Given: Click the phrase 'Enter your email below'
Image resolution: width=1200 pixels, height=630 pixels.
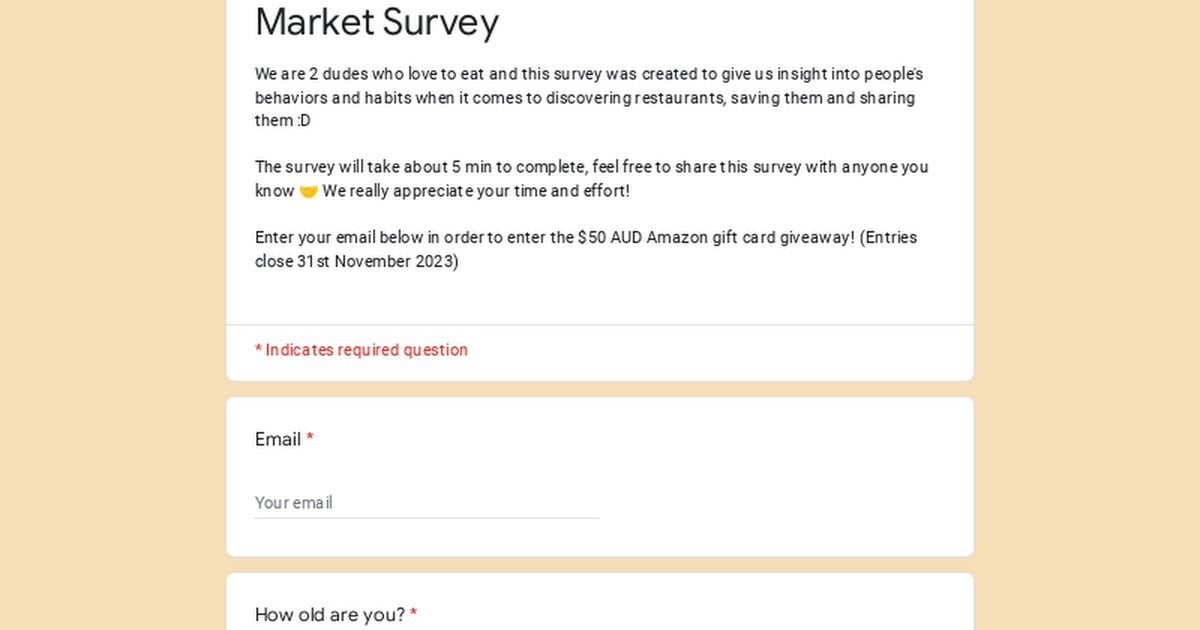Looking at the screenshot, I should (x=339, y=238).
